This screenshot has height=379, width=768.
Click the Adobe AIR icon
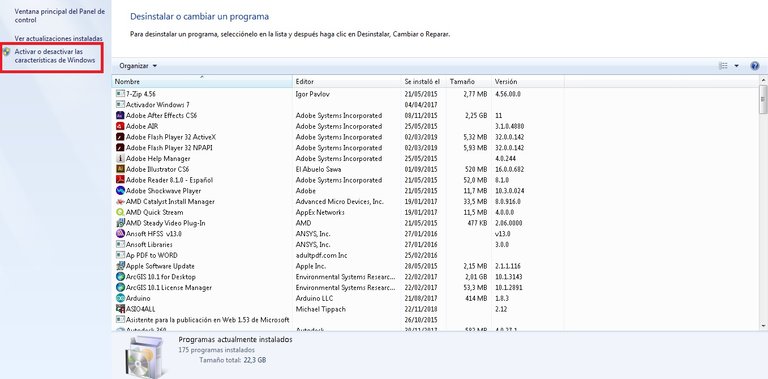[x=120, y=126]
